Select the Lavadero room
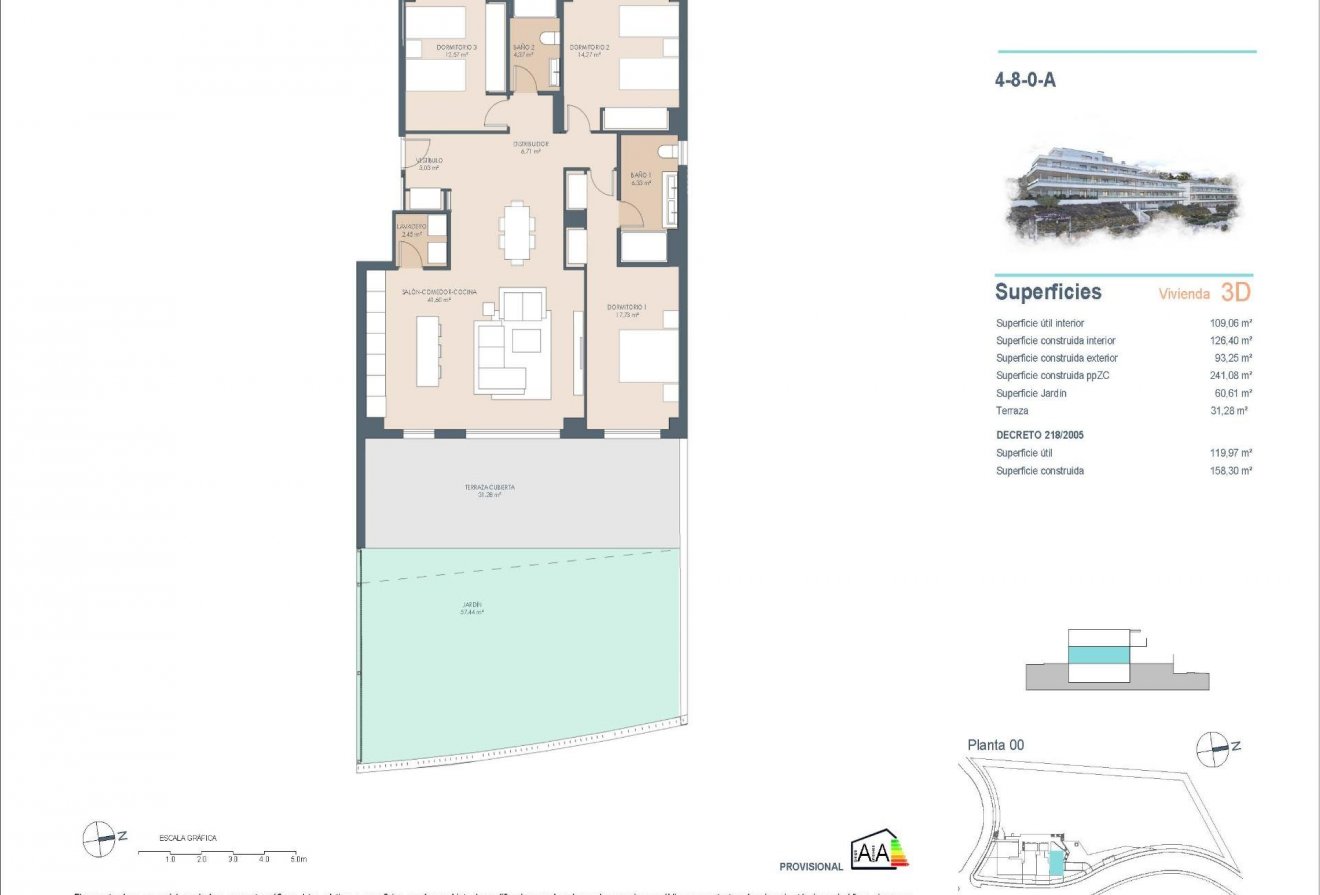1320x895 pixels. (x=412, y=240)
